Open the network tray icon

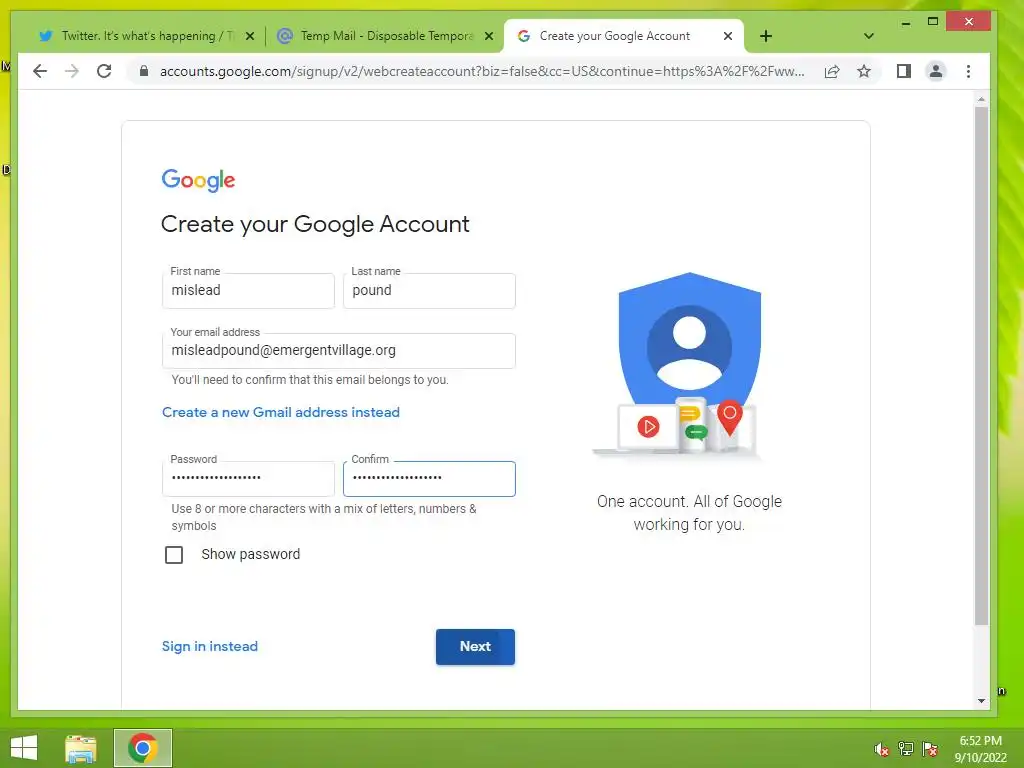(x=905, y=749)
